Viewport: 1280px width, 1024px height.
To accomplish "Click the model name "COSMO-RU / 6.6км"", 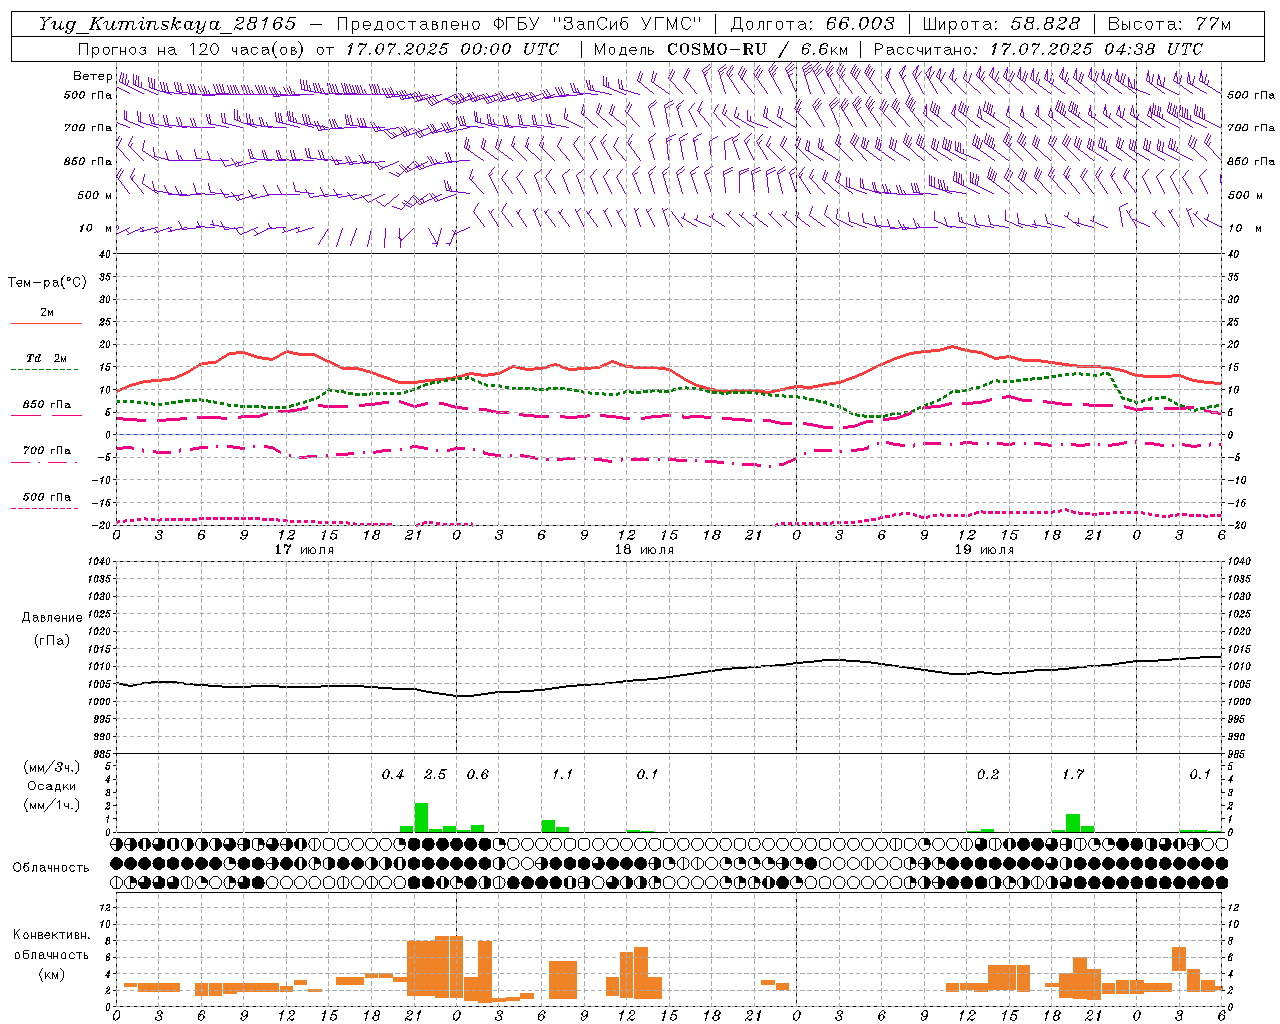I will (x=758, y=49).
